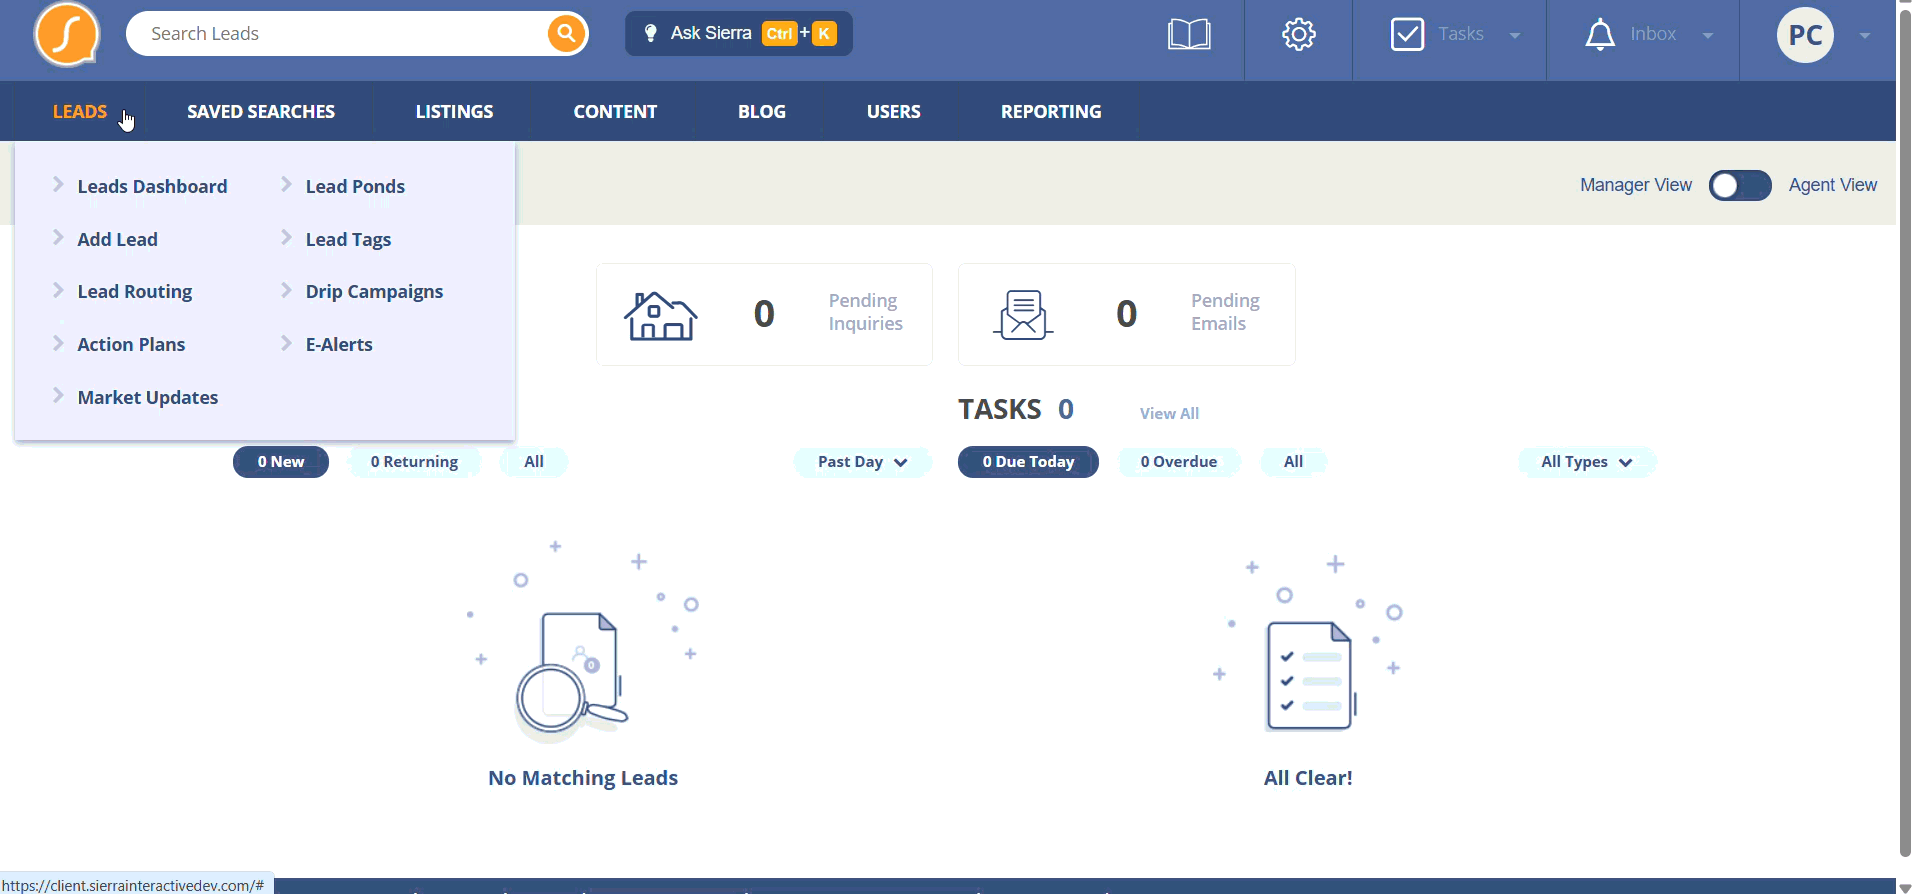Click the TASKS heading text
Viewport: 1912px width, 894px height.
[x=1000, y=409]
